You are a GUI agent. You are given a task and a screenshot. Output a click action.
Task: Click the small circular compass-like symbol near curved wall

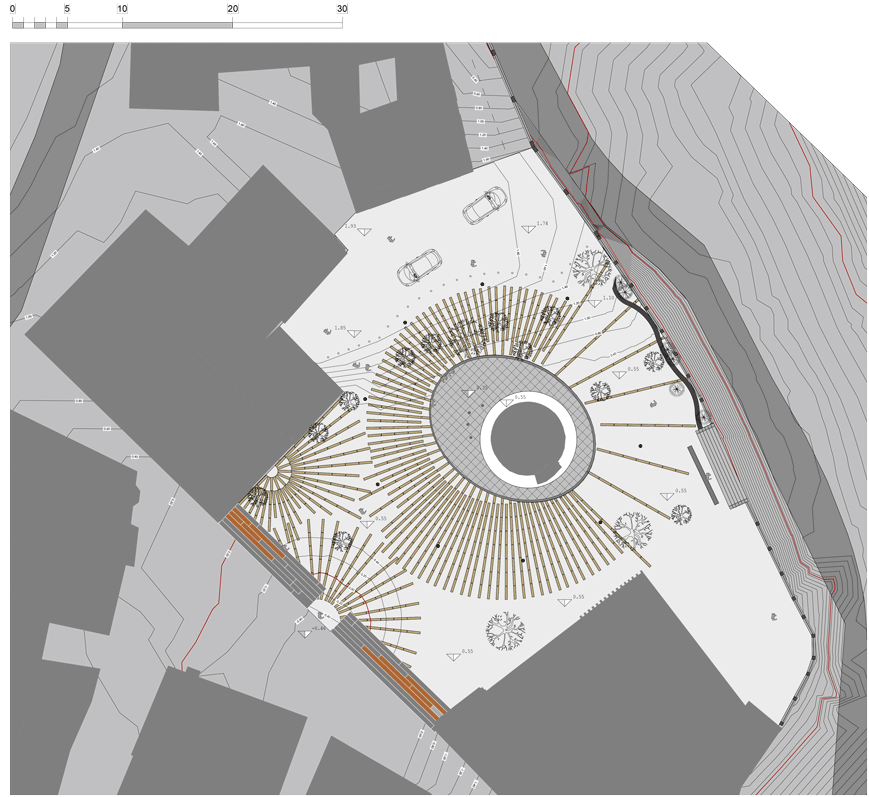(677, 387)
